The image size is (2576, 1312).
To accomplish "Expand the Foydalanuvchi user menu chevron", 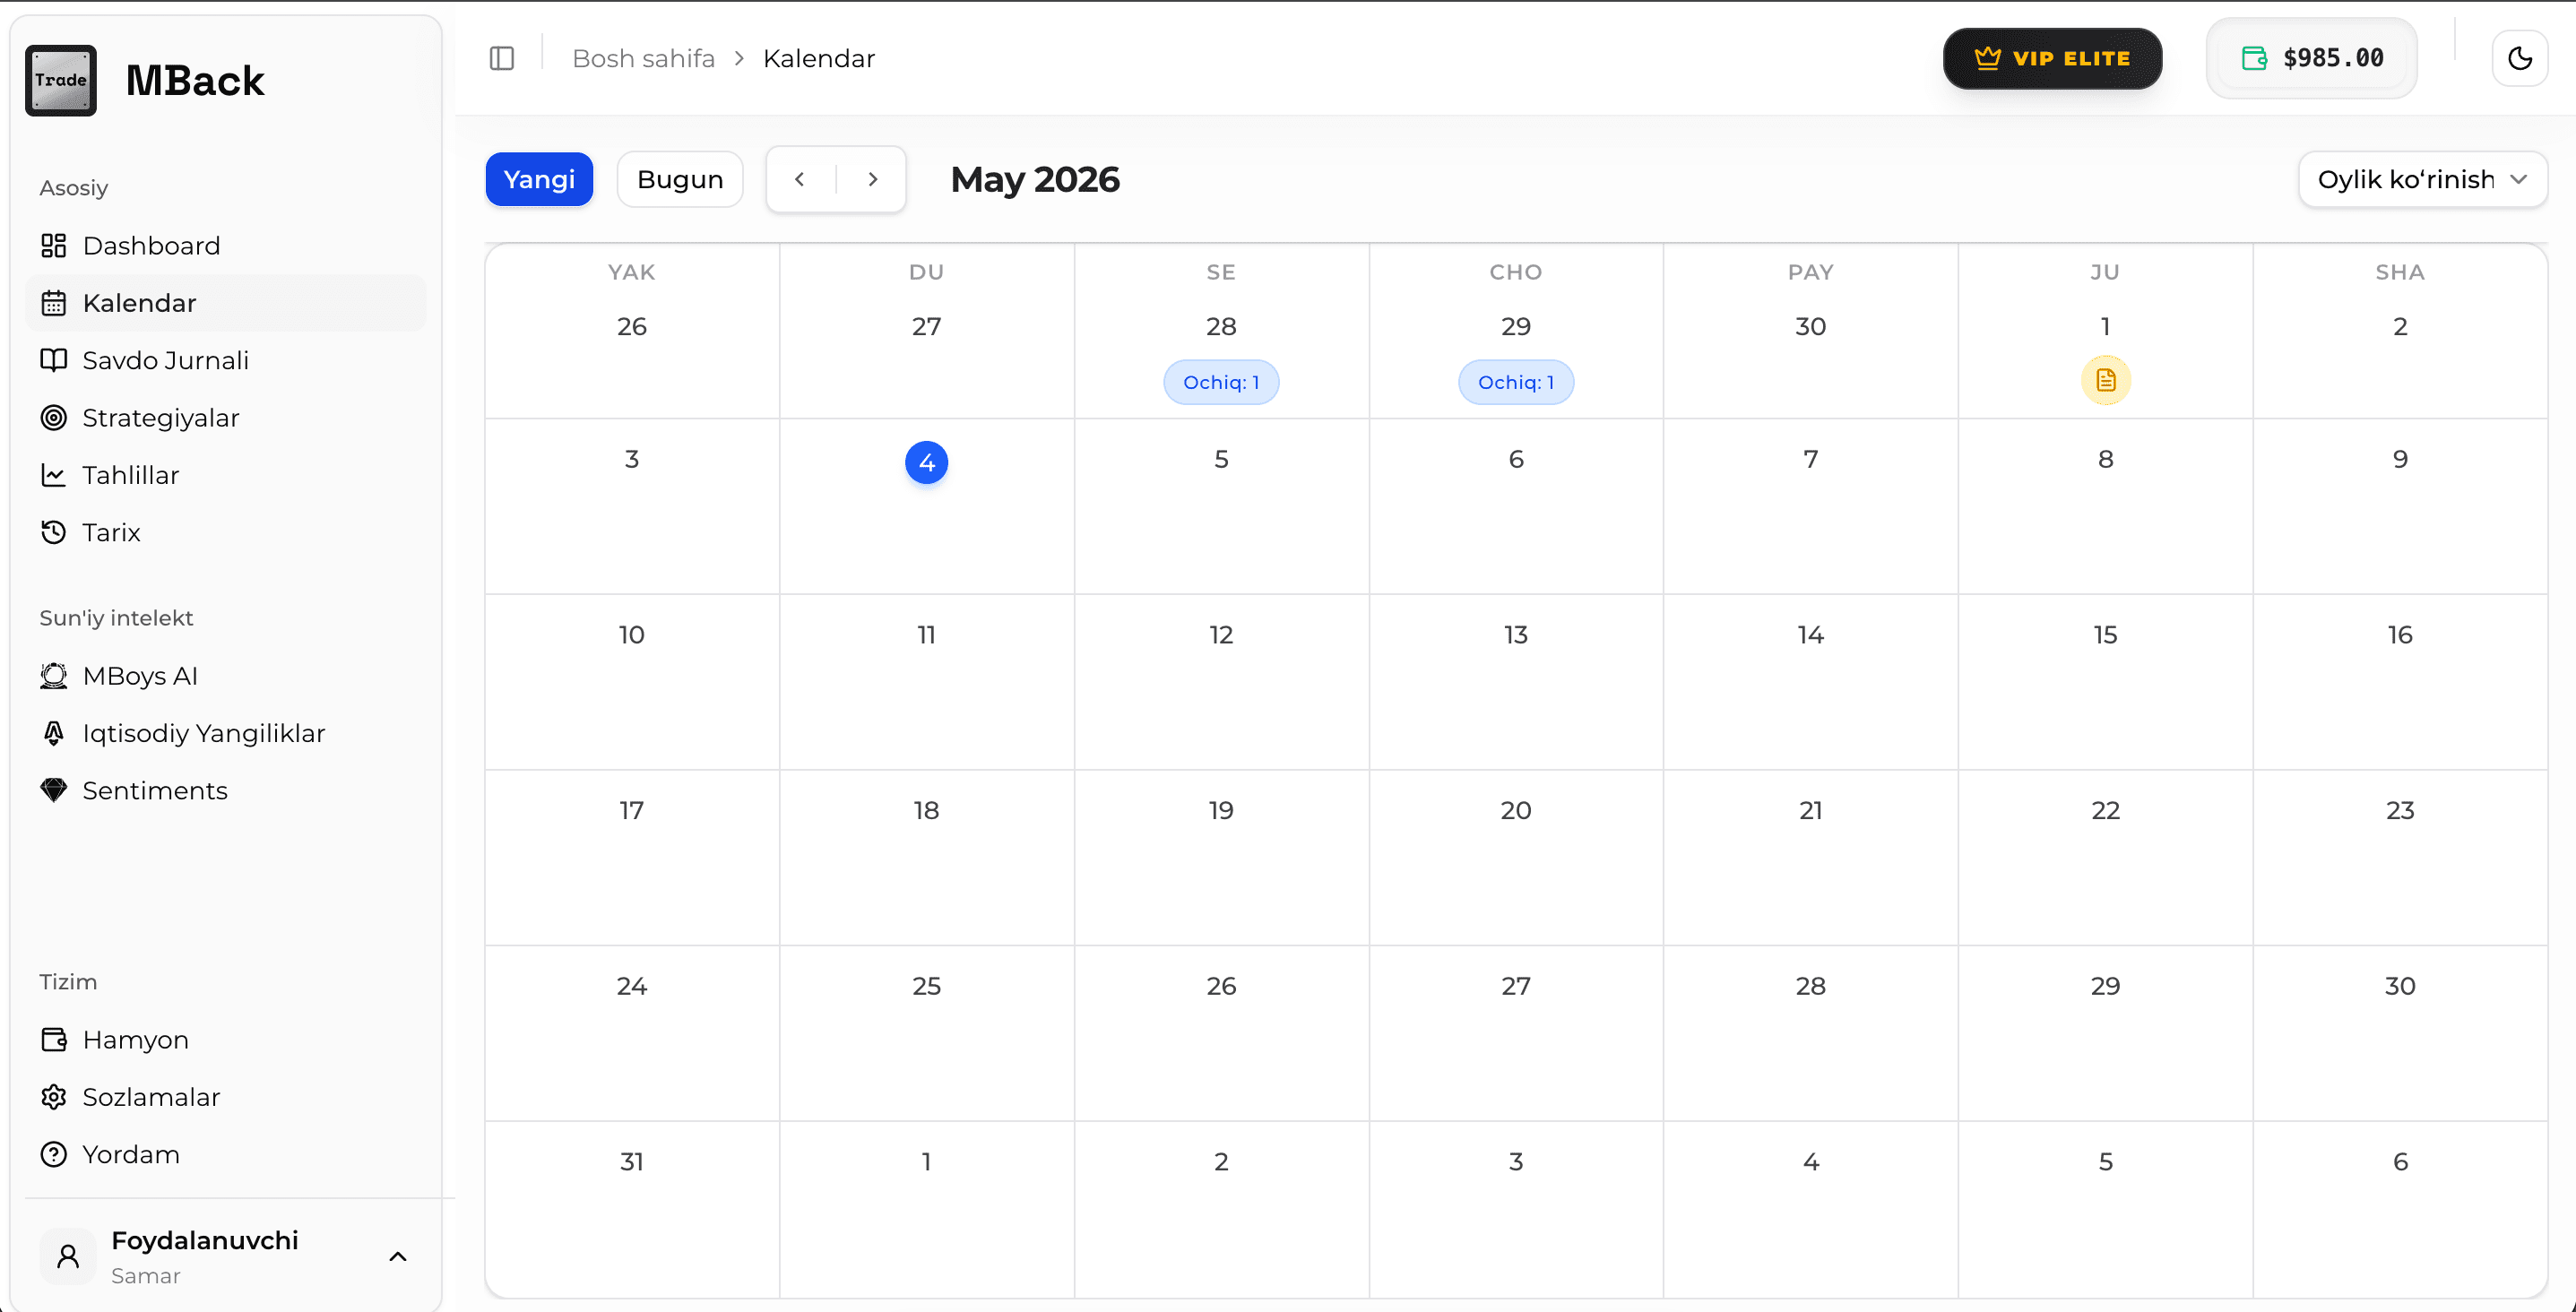I will tap(397, 1256).
